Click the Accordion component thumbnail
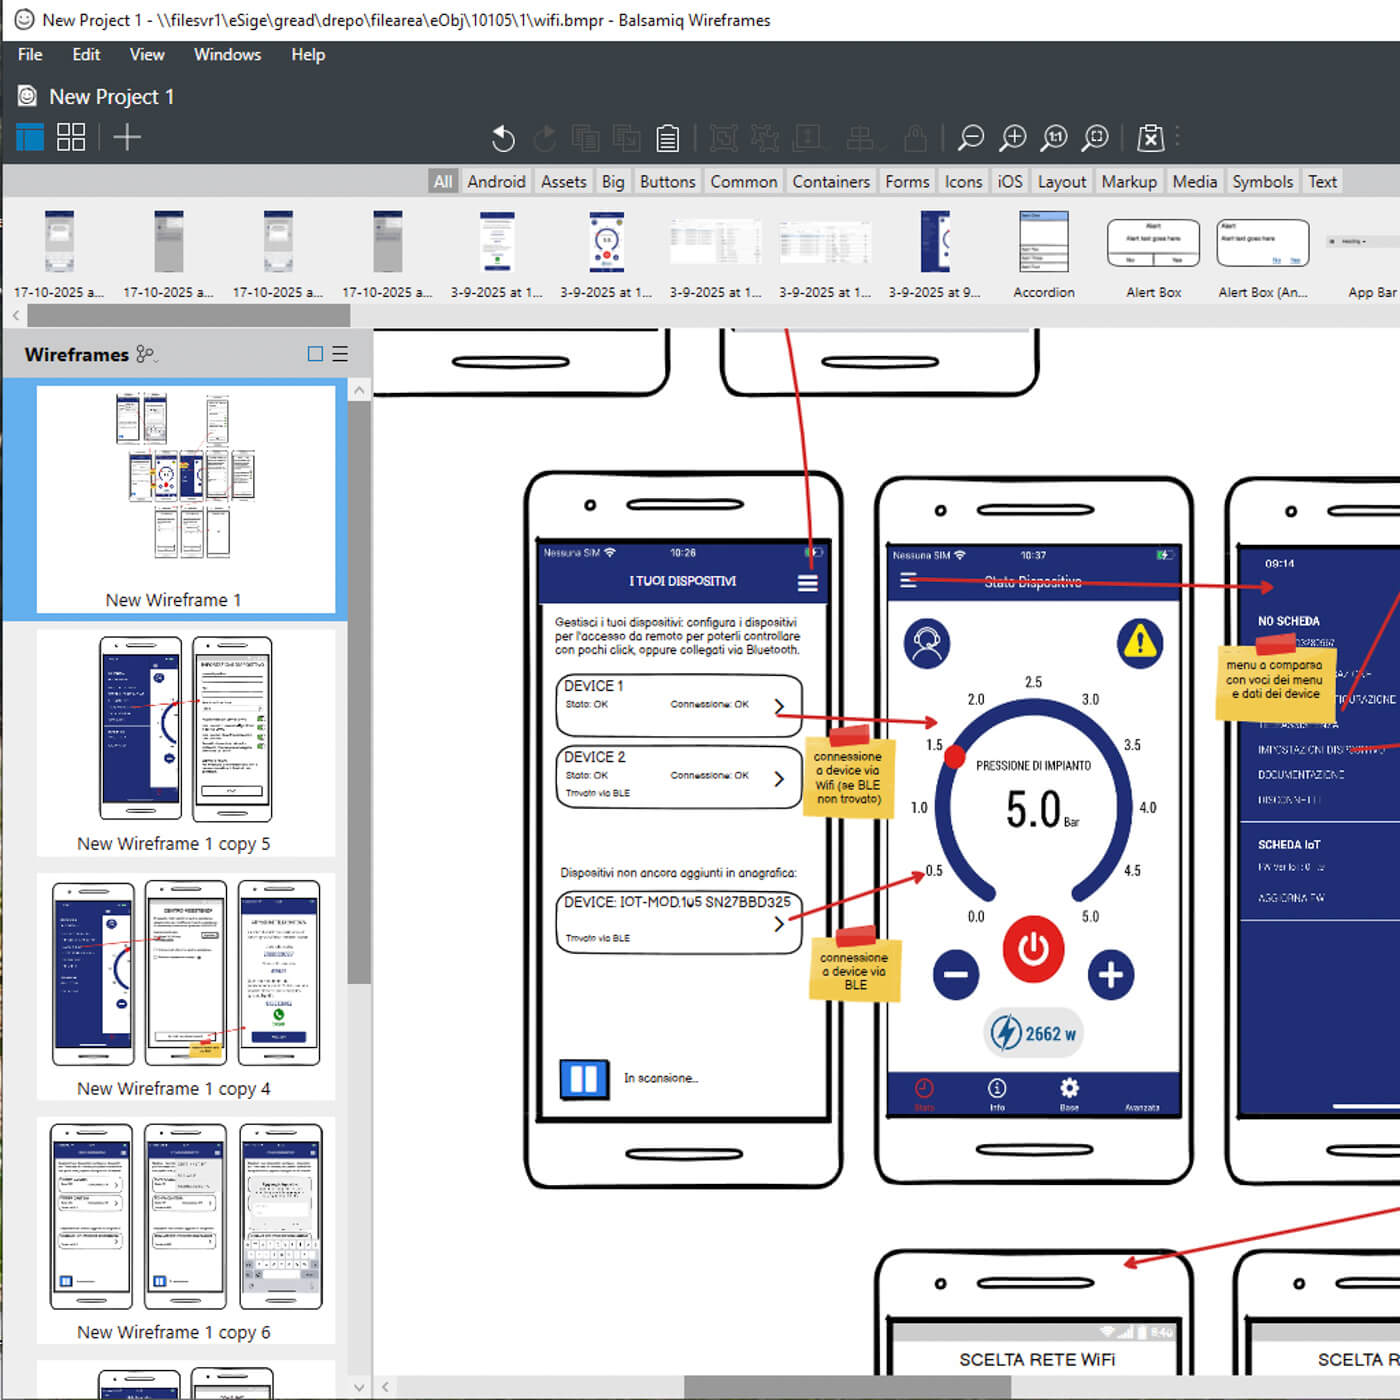 [x=1044, y=242]
